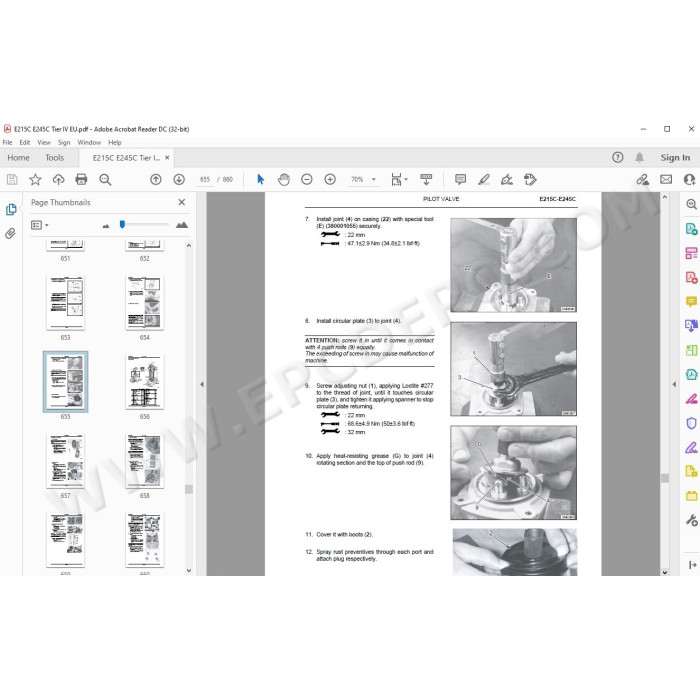Reduce thumbnail size small mountain icon
This screenshot has width=700, height=700.
(106, 225)
